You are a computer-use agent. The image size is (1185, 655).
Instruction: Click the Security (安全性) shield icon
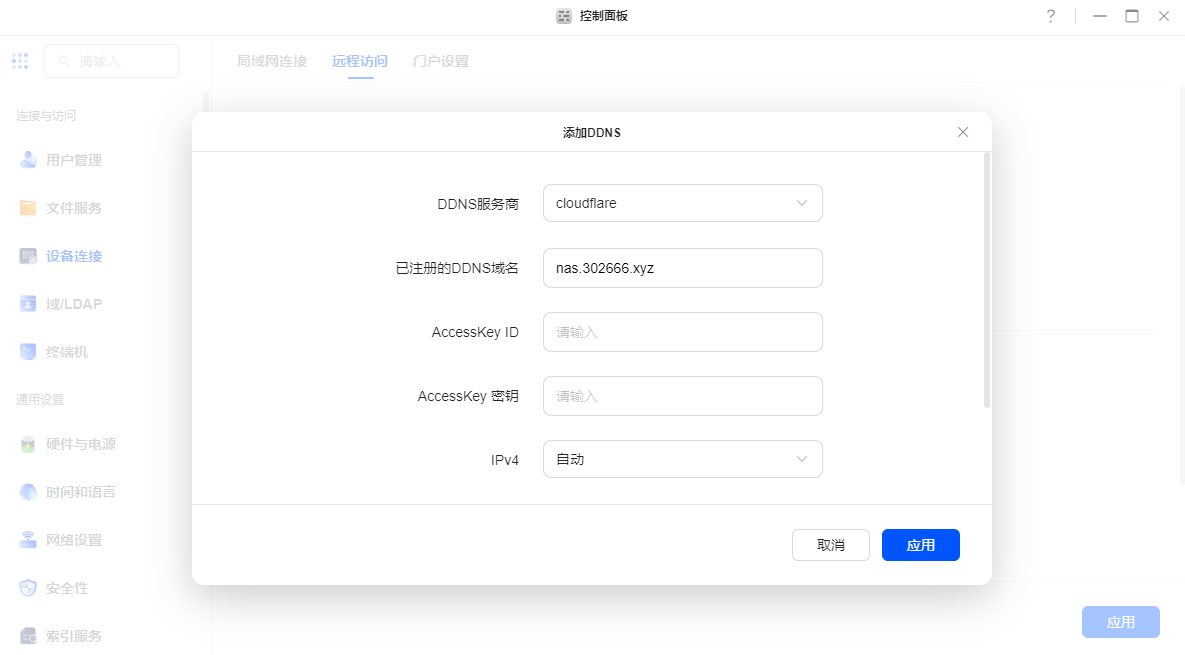tap(29, 588)
